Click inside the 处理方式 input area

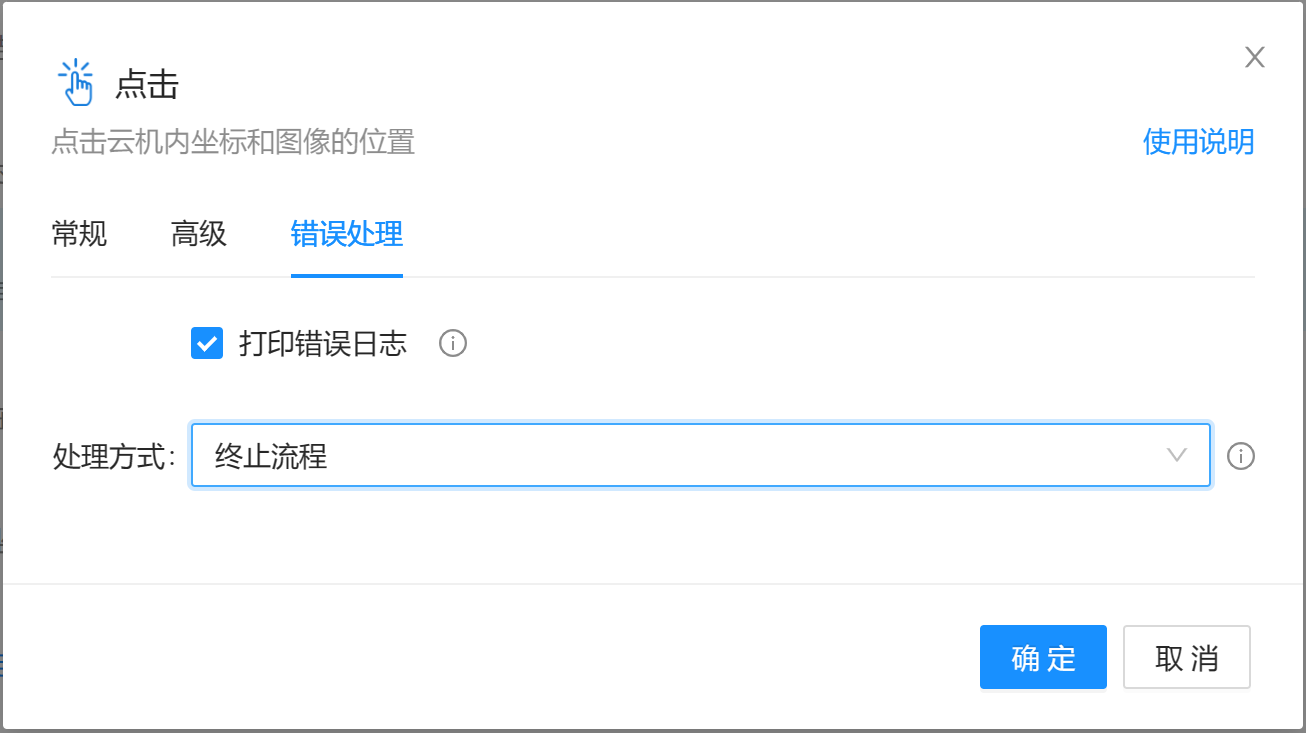(x=600, y=456)
